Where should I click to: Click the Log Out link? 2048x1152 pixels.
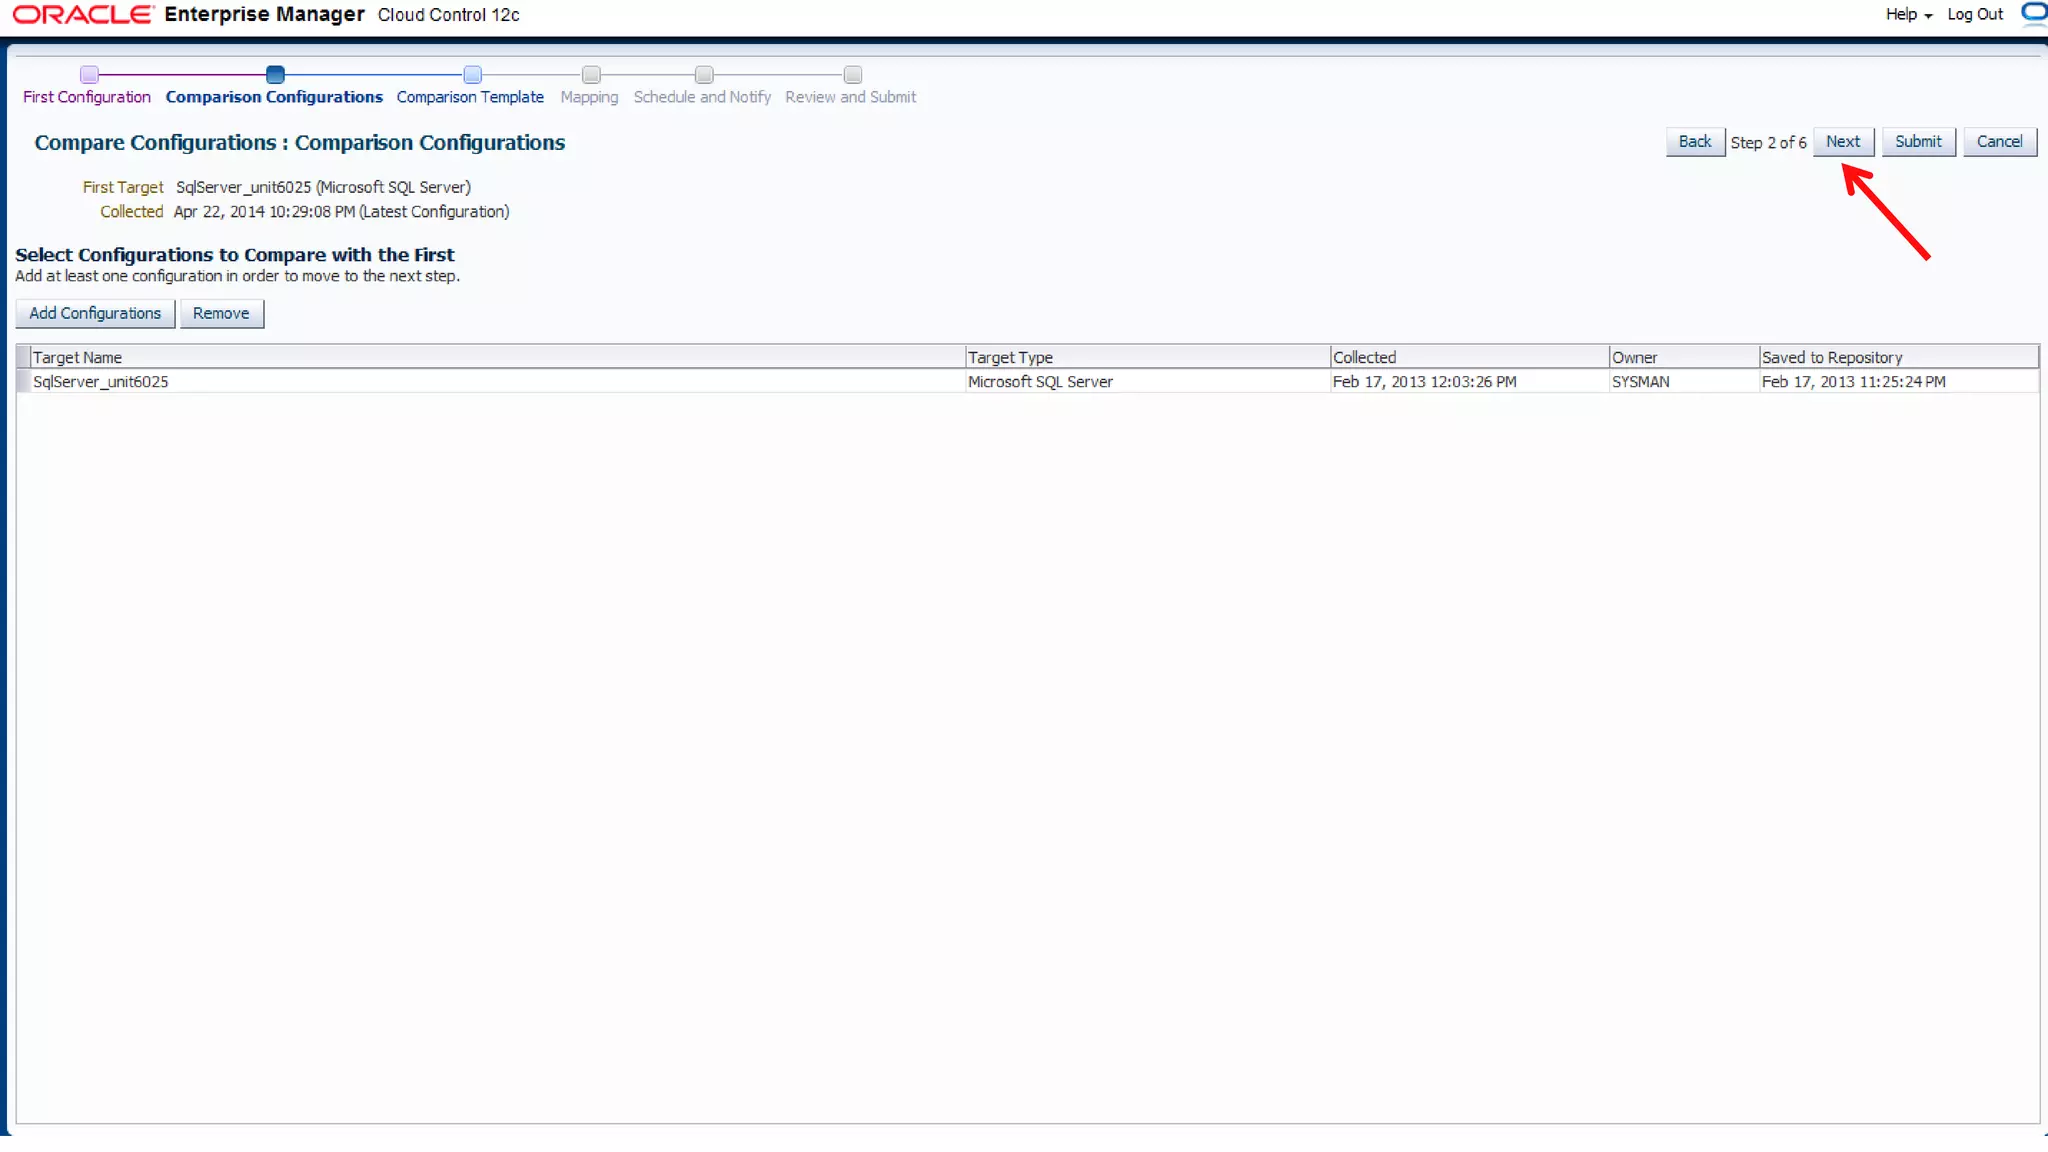(x=1975, y=14)
